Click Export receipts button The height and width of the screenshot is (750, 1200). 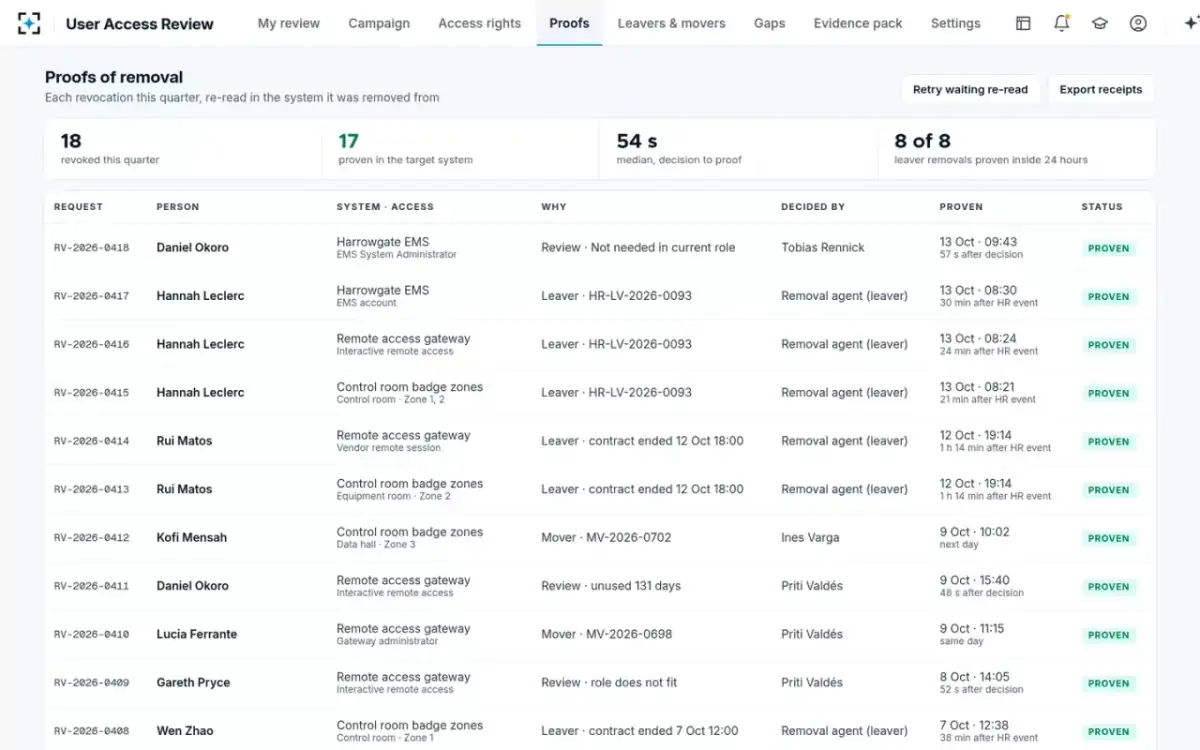point(1101,89)
